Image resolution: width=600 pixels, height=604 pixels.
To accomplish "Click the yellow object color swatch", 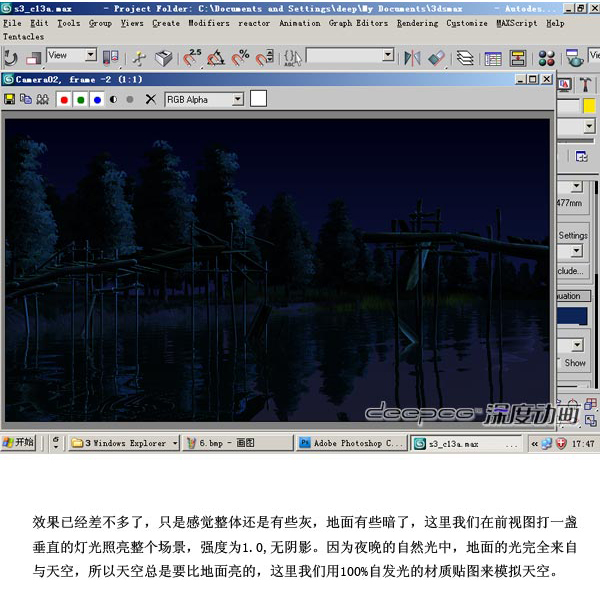I will pos(590,106).
